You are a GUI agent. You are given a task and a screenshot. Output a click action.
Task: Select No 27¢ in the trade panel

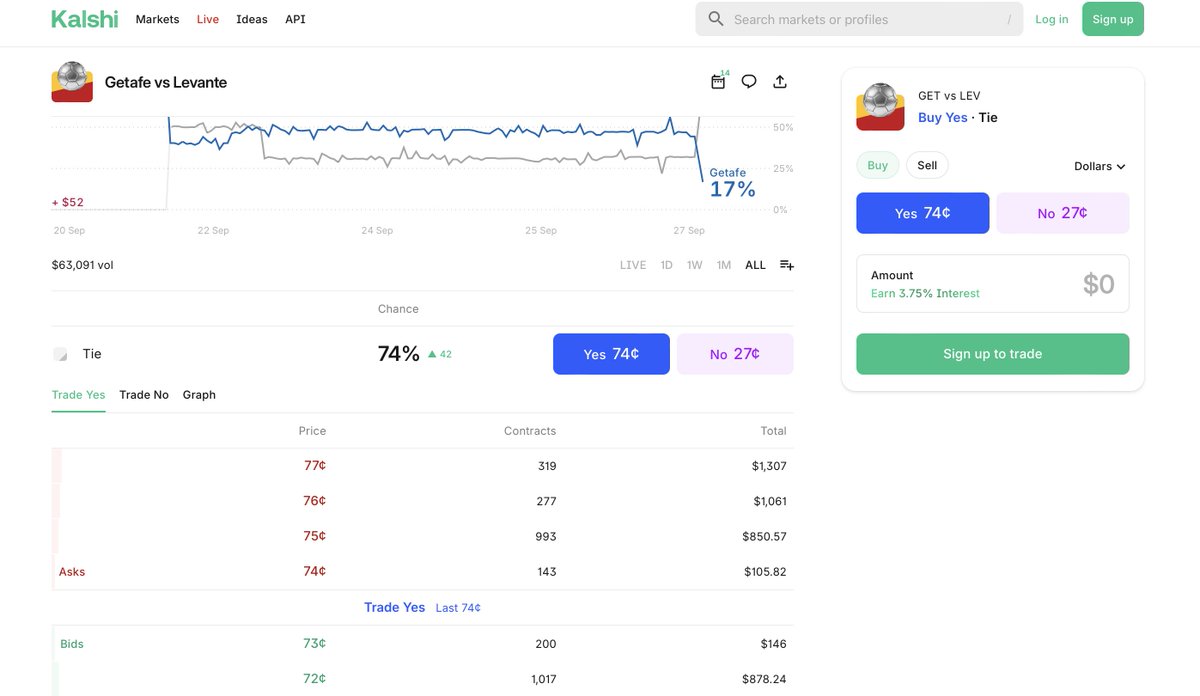(x=1063, y=213)
